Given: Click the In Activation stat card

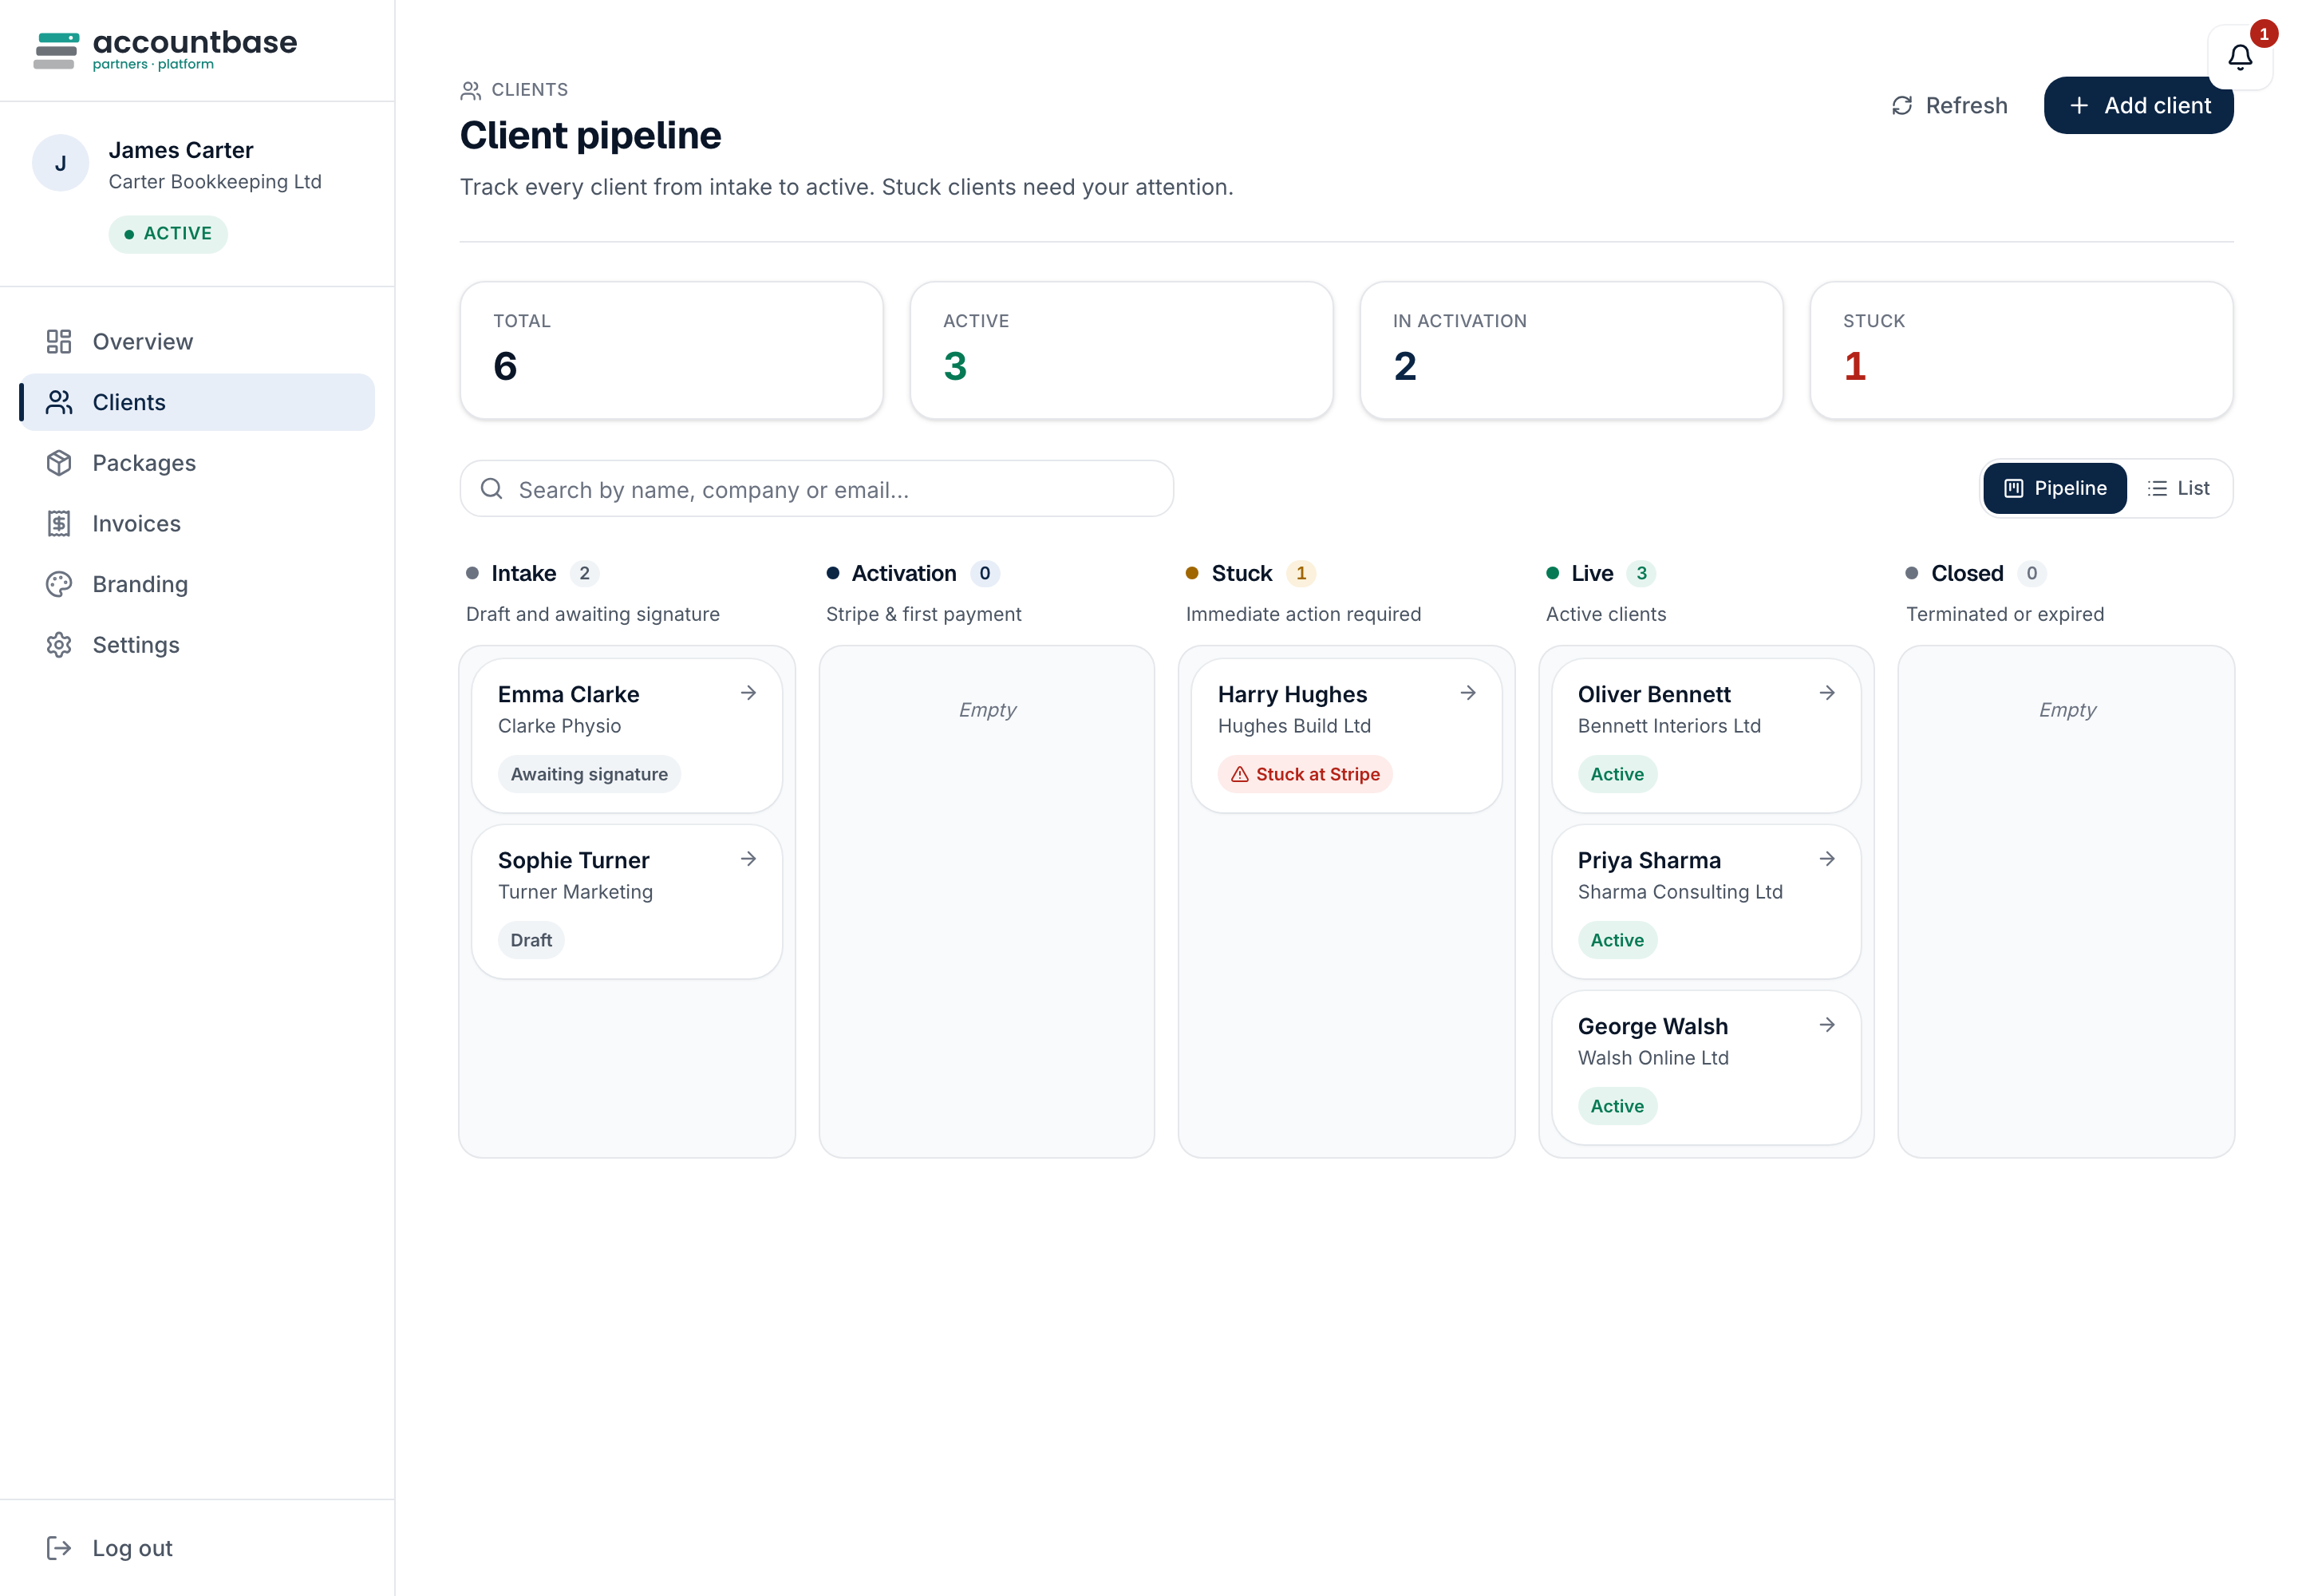Looking at the screenshot, I should (x=1571, y=350).
